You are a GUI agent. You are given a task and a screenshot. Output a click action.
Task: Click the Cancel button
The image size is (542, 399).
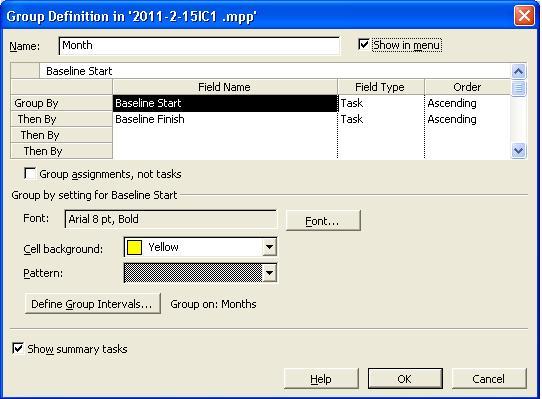click(489, 379)
